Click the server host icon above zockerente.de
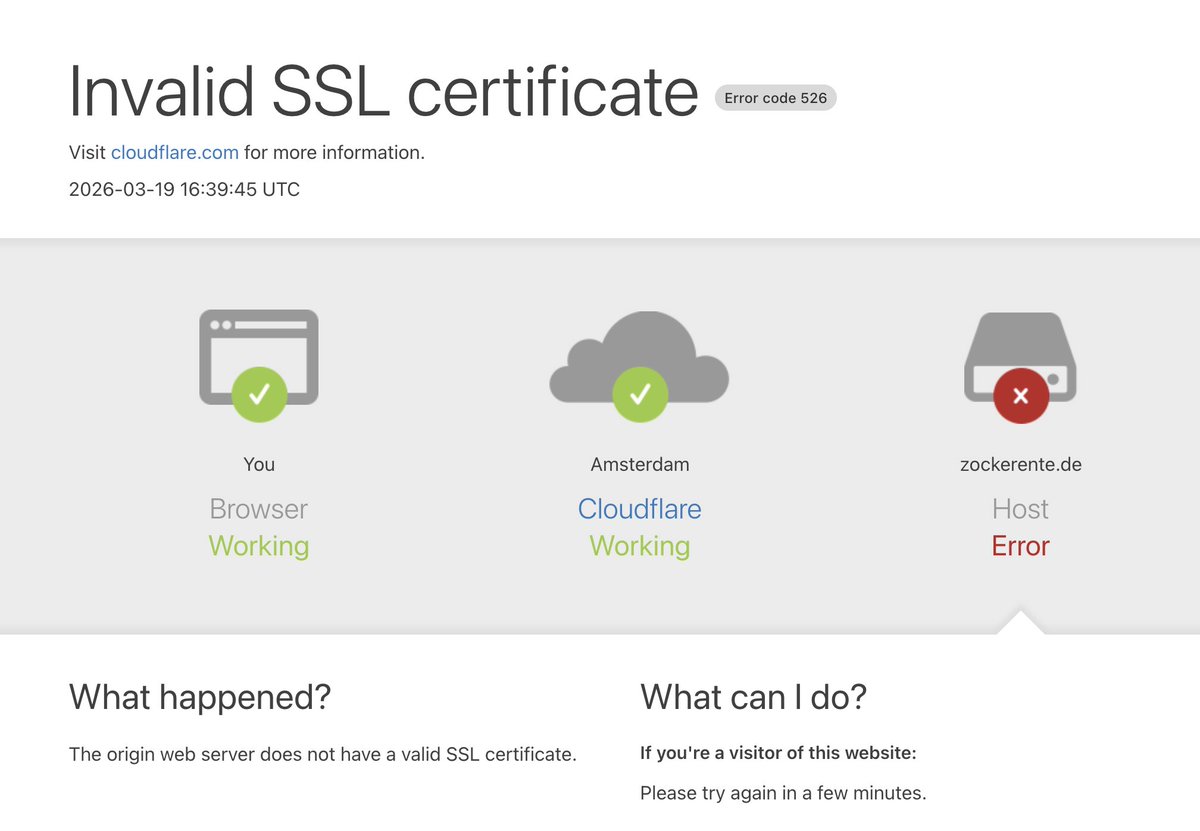Viewport: 1200px width, 831px height. click(x=1020, y=367)
